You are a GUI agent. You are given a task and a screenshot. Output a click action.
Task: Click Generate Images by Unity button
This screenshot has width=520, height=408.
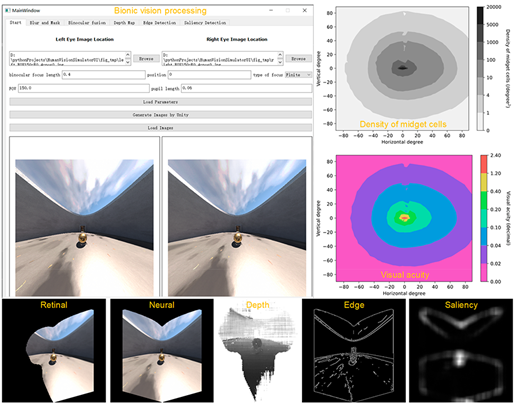point(161,115)
